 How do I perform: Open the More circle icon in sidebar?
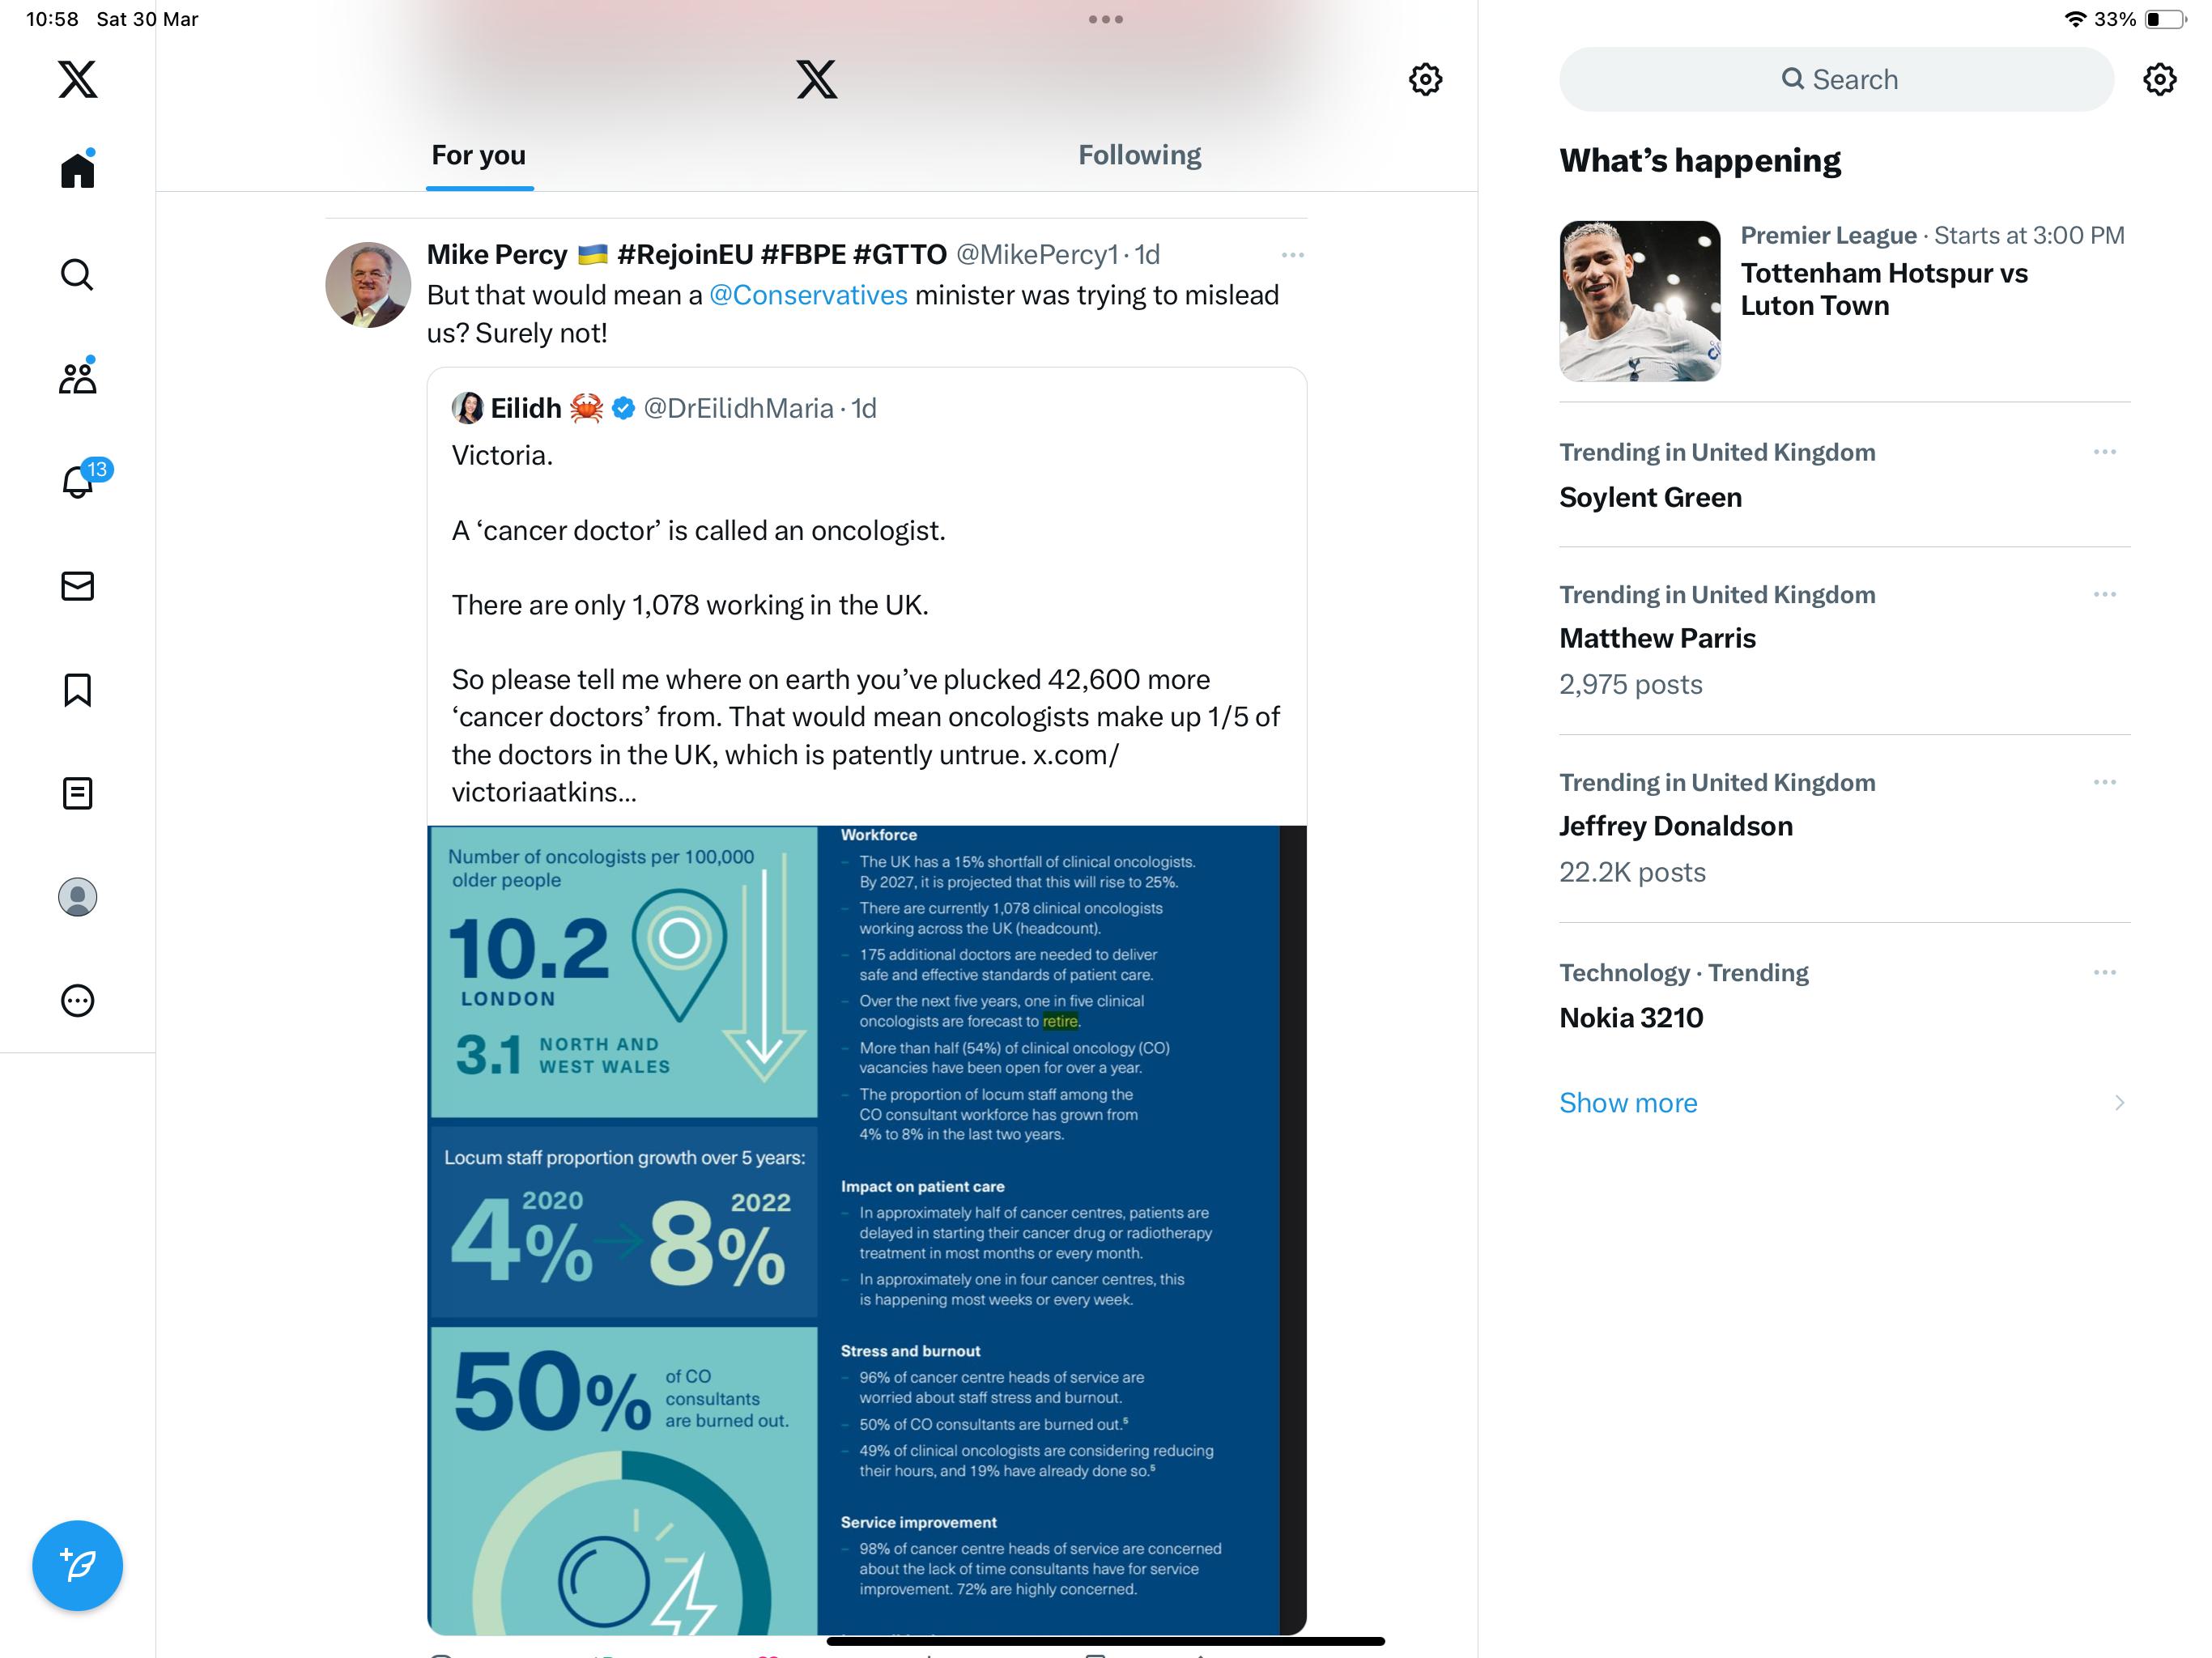tap(77, 1000)
